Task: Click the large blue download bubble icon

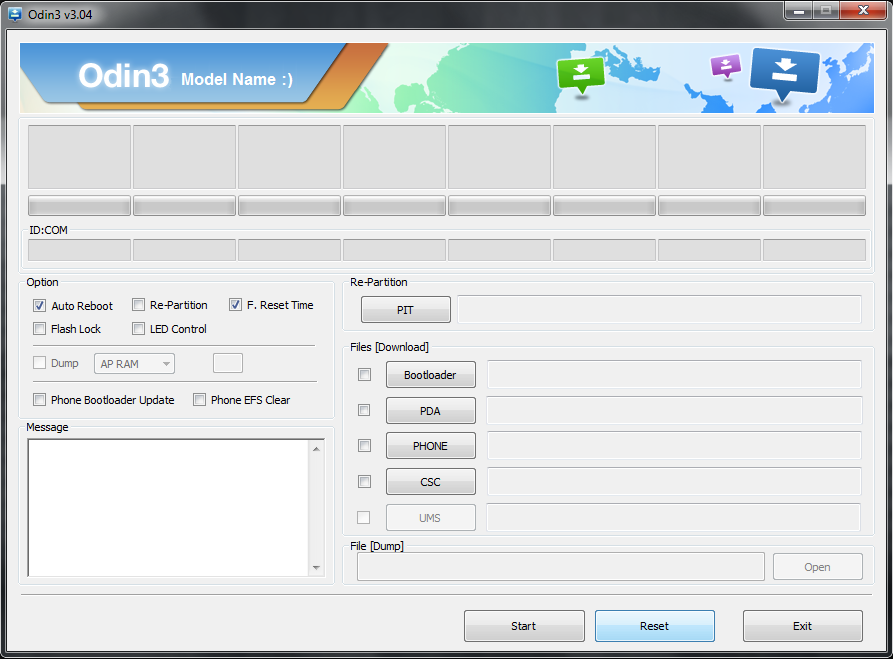Action: [x=785, y=73]
